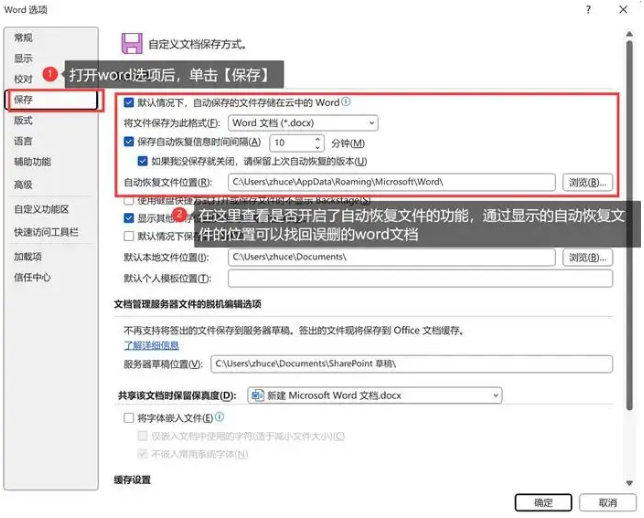644x518 pixels.
Task: Click the help question mark icon
Action: [588, 9]
